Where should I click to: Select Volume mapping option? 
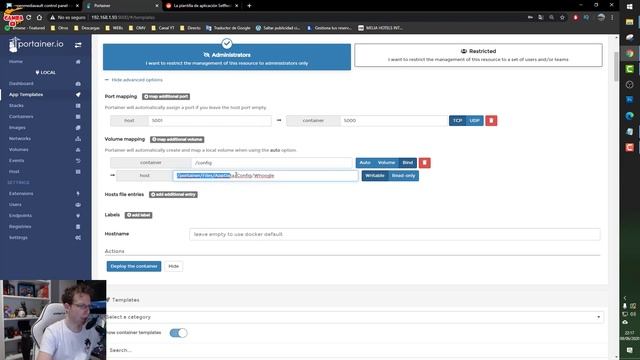(386, 163)
